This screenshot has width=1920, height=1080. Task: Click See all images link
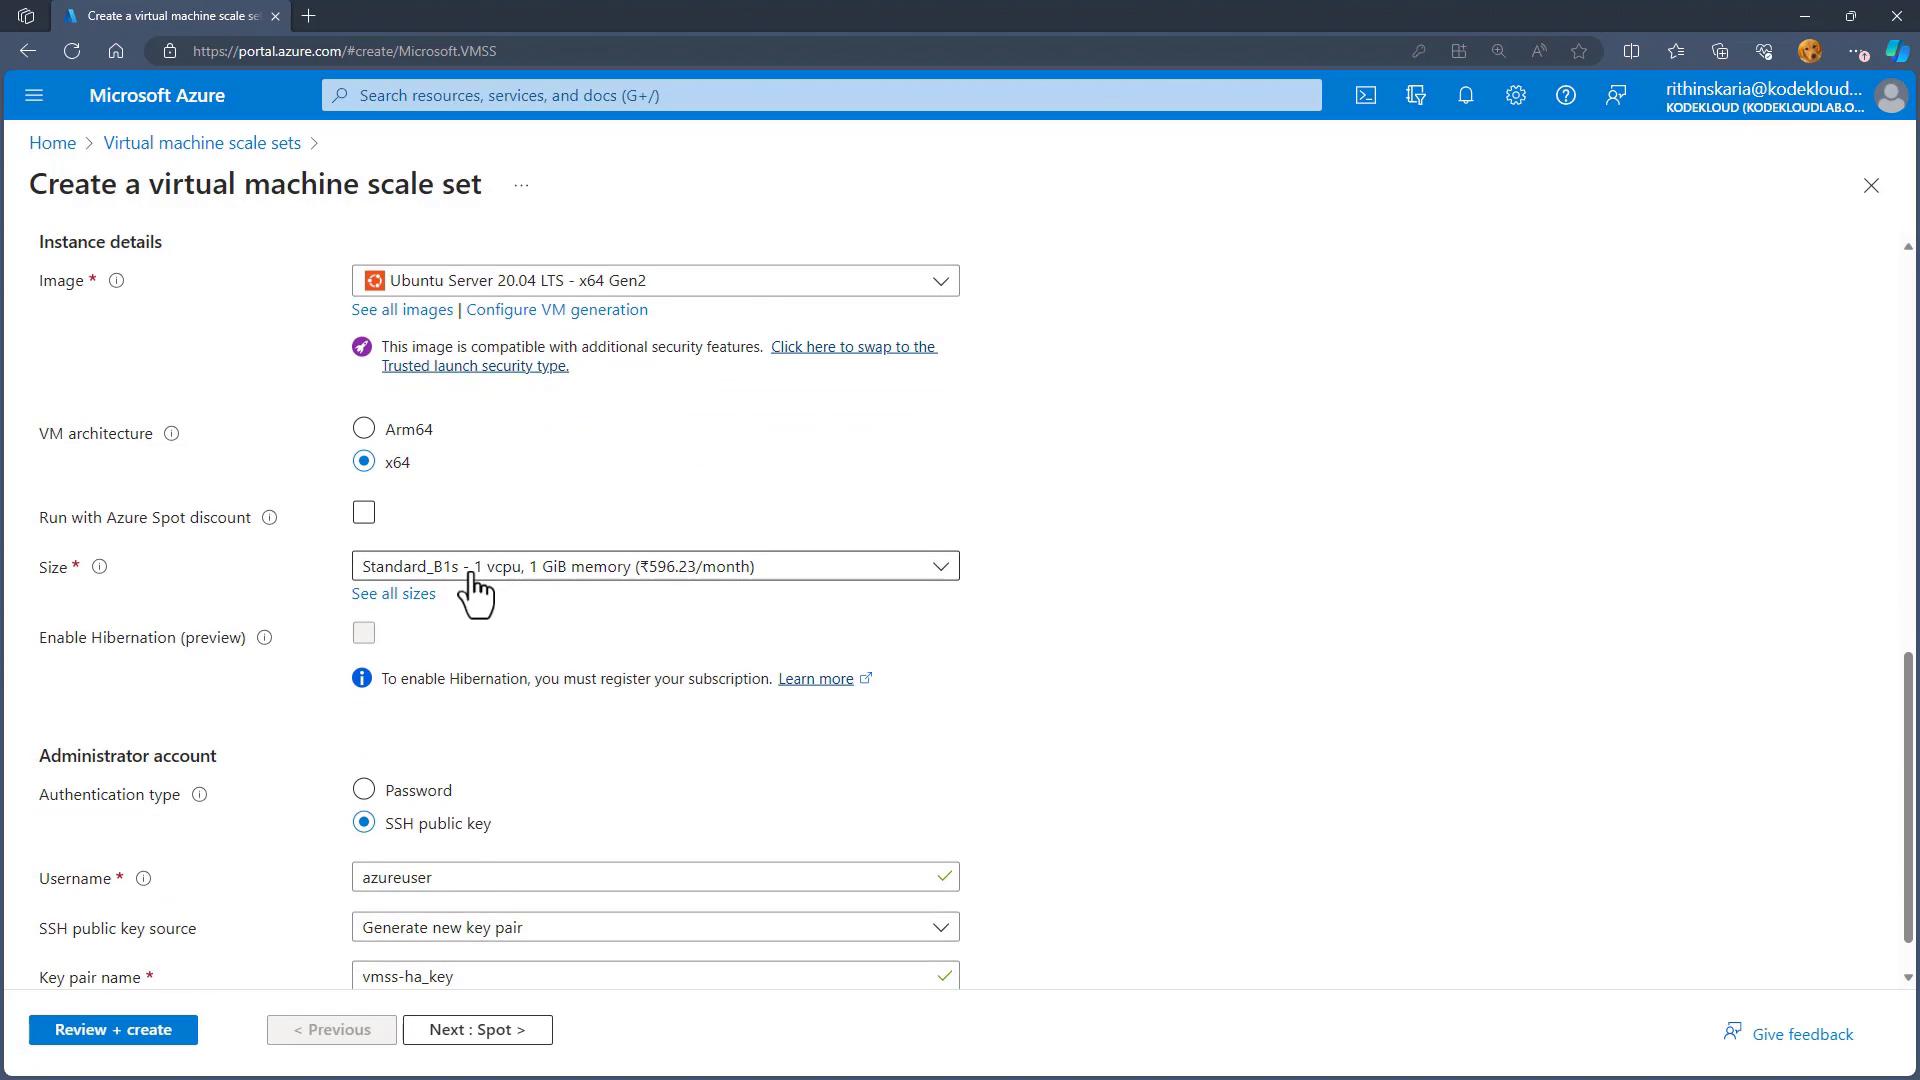tap(402, 310)
